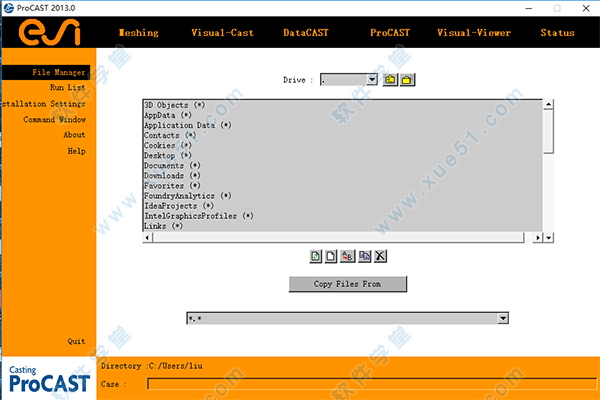Click the file list scroll down arrow
This screenshot has height=400, width=600.
pos(548,238)
